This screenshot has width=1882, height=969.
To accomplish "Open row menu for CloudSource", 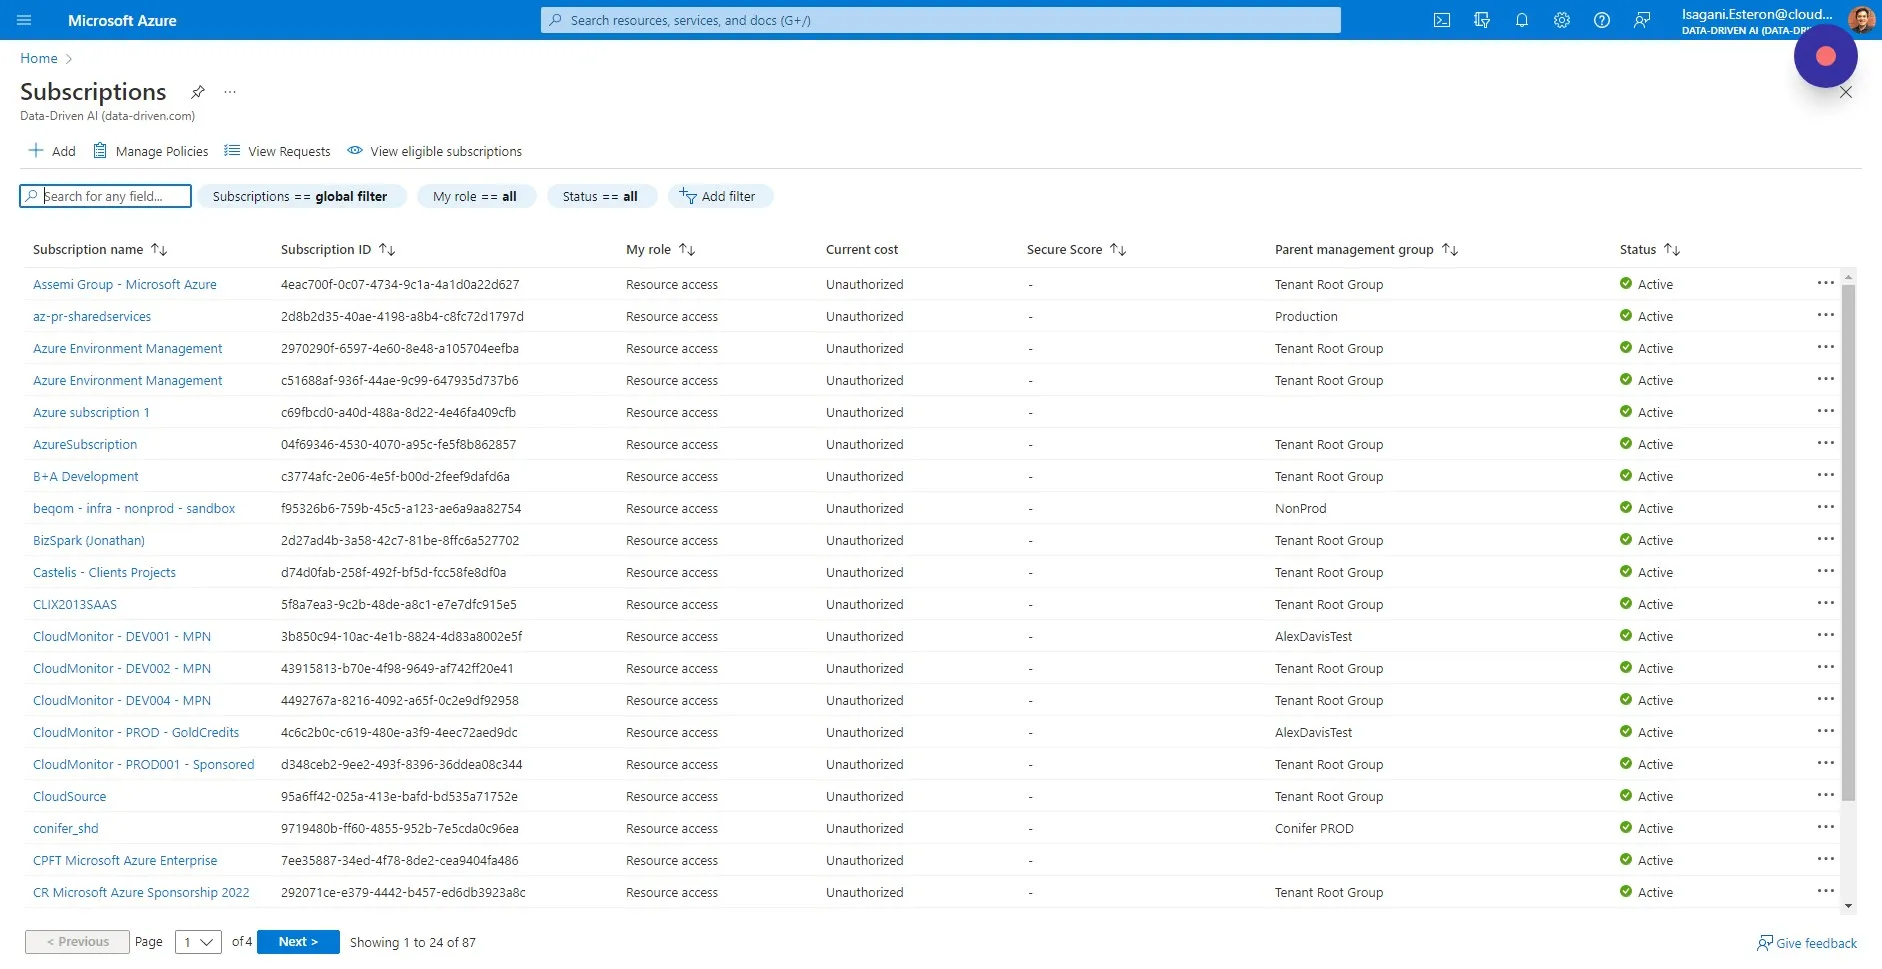I will point(1826,795).
